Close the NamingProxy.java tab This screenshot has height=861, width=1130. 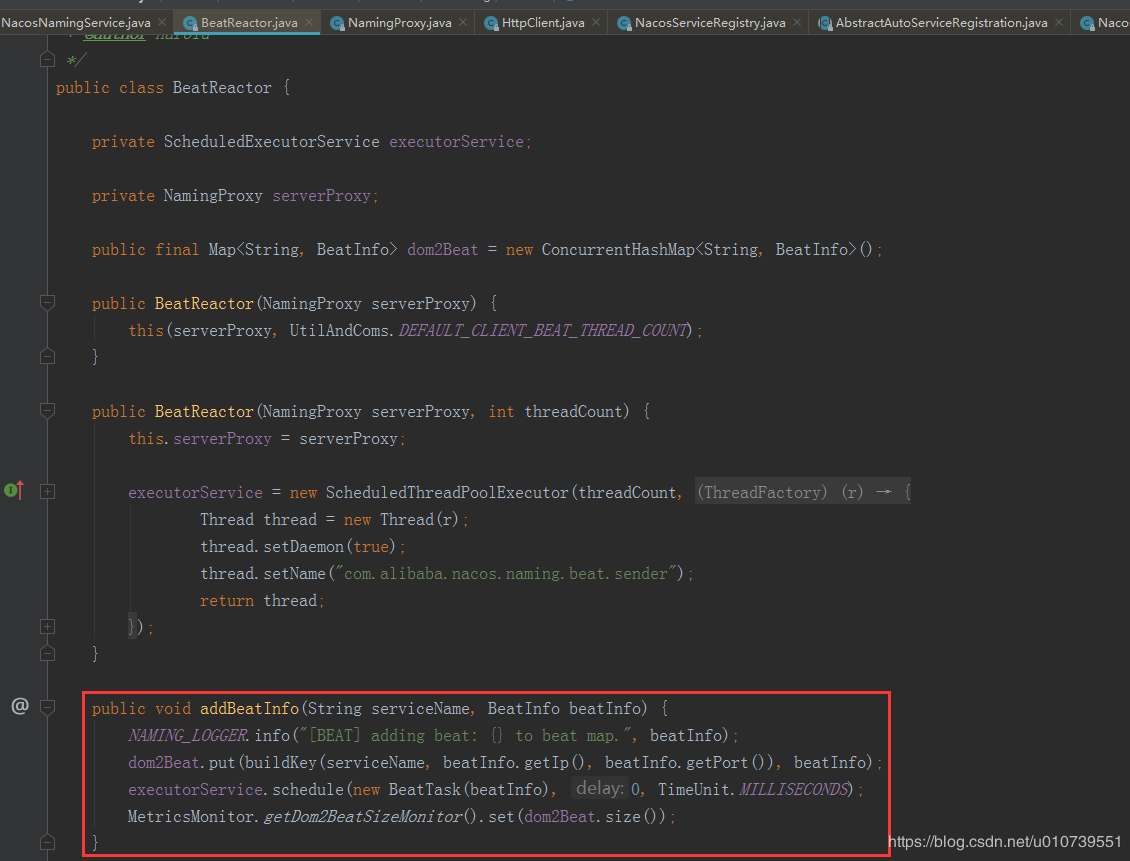click(463, 22)
